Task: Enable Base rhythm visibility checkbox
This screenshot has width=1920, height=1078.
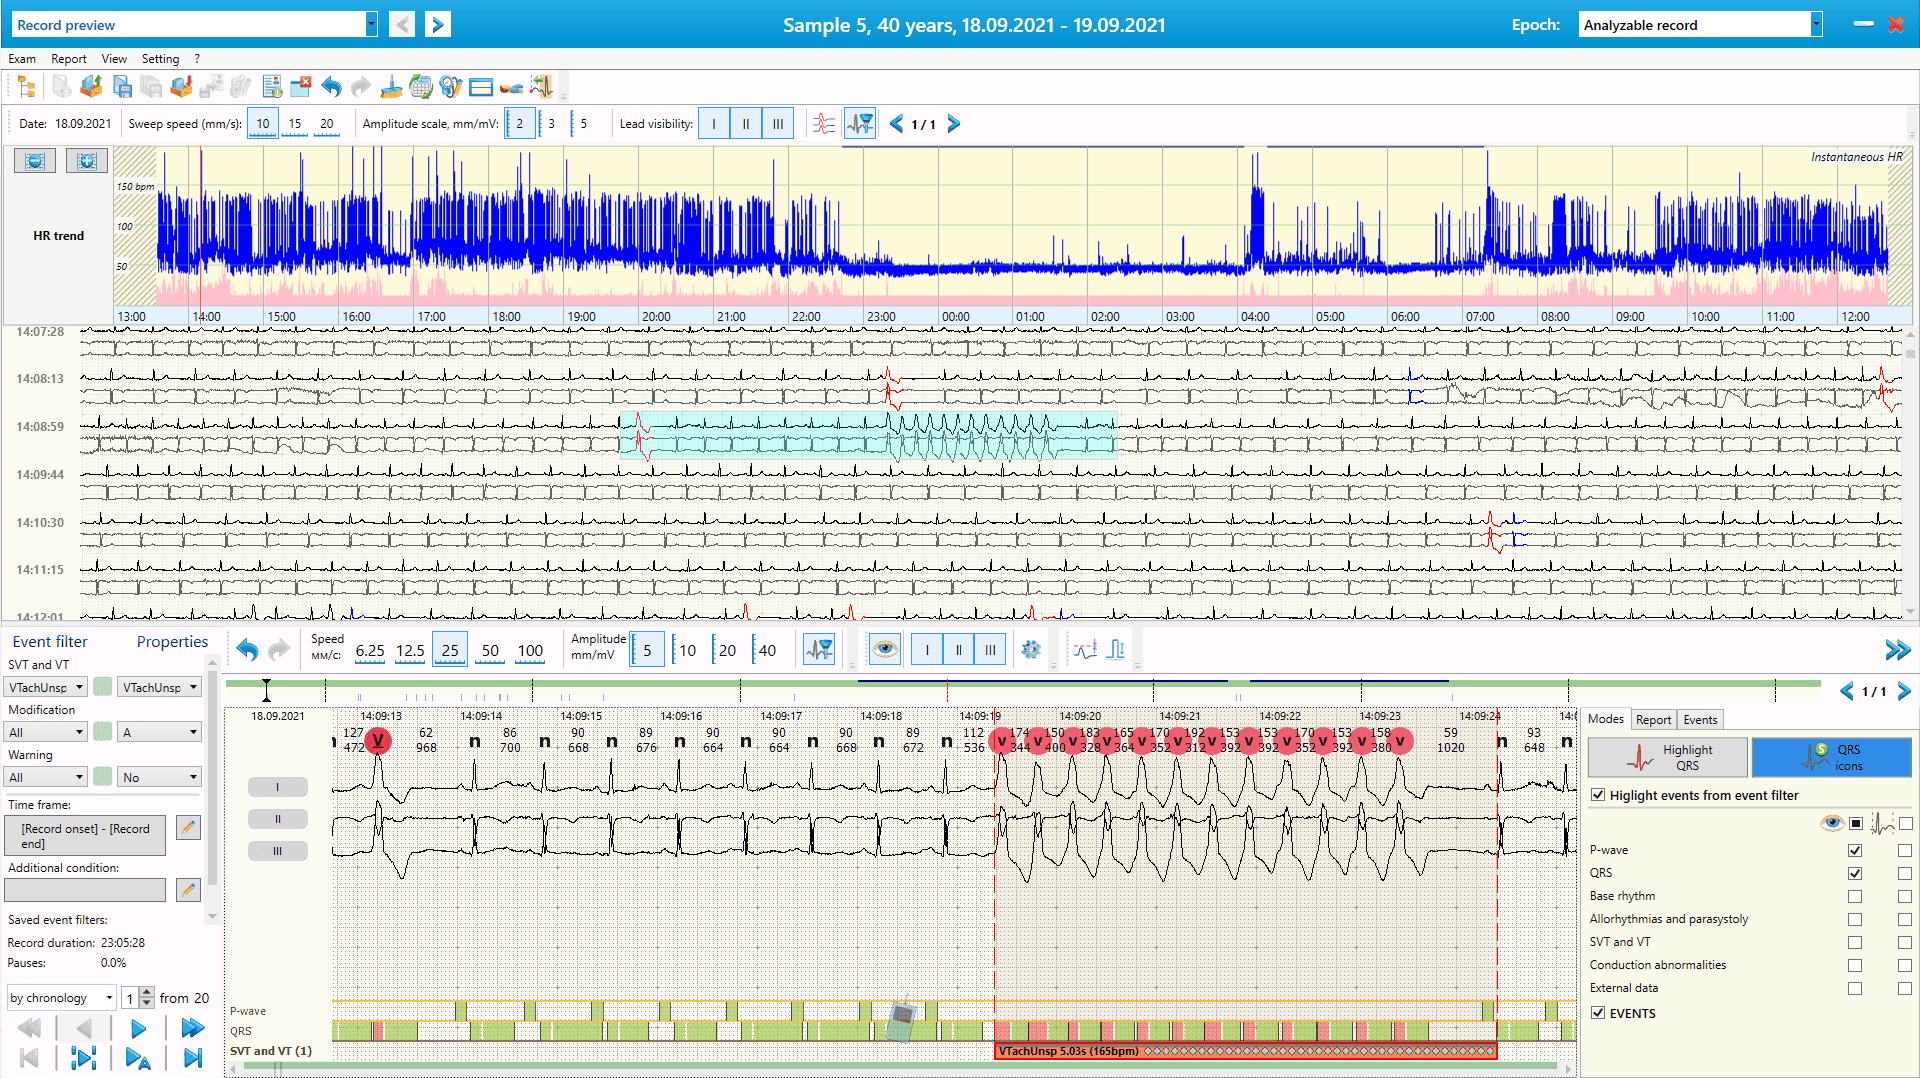Action: 1855,896
